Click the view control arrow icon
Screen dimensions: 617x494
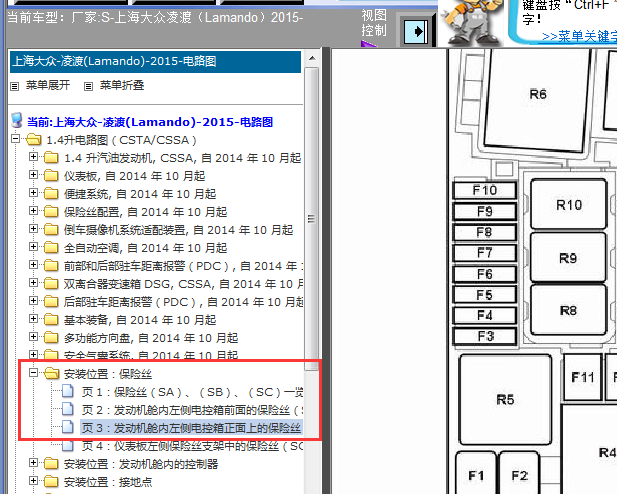point(416,31)
